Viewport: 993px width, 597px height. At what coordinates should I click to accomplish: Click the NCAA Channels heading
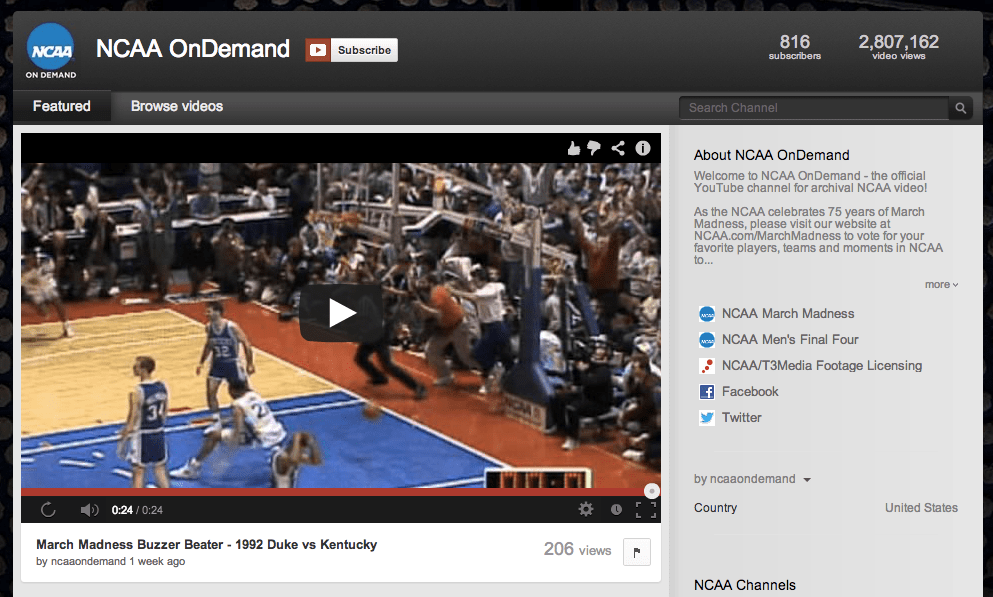pos(745,585)
